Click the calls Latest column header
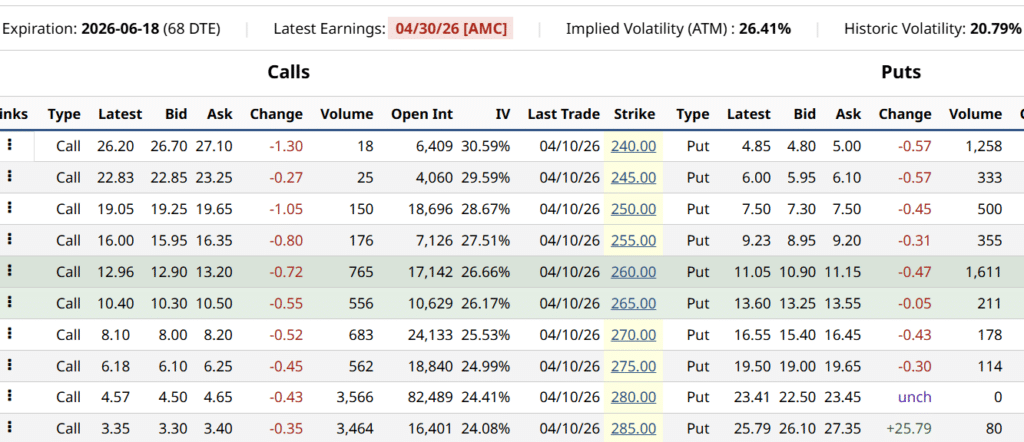This screenshot has height=442, width=1024. coord(120,114)
